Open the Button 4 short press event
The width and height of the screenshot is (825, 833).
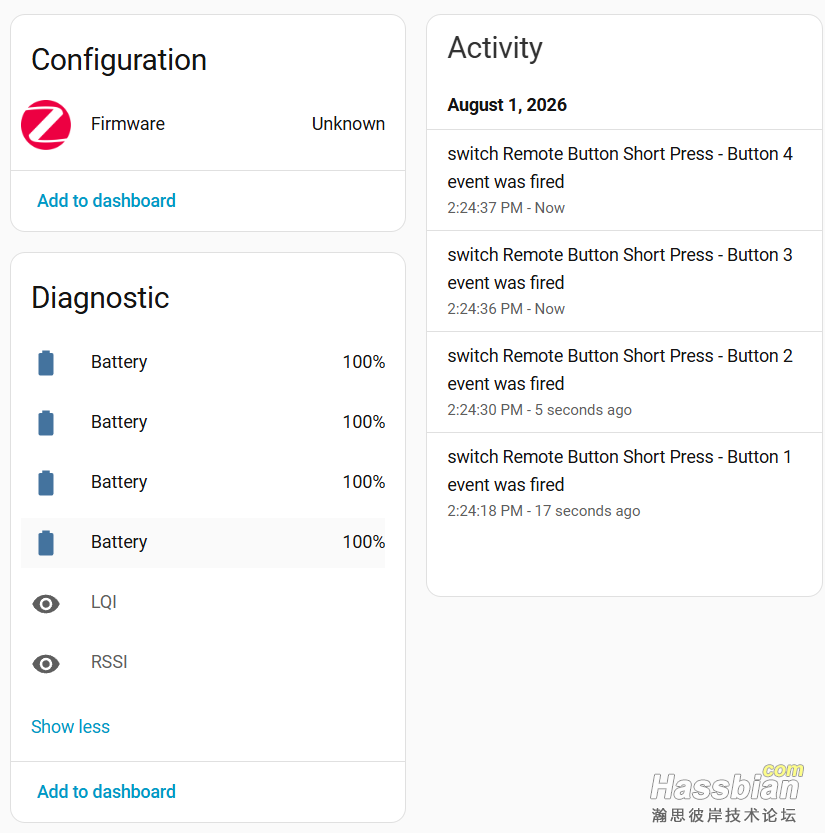624,180
